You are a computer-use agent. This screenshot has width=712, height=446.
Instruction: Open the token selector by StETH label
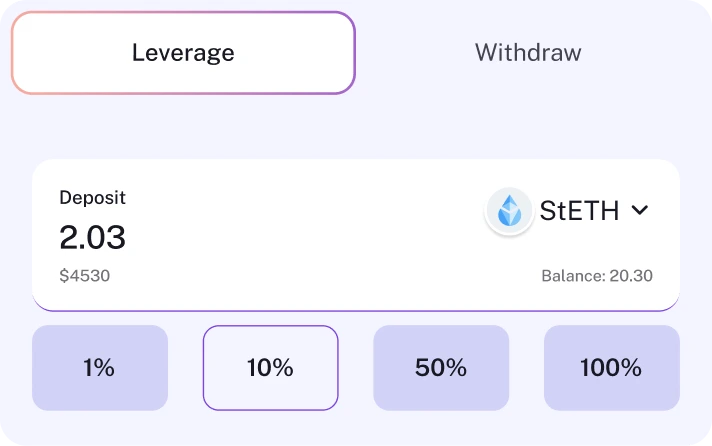580,211
